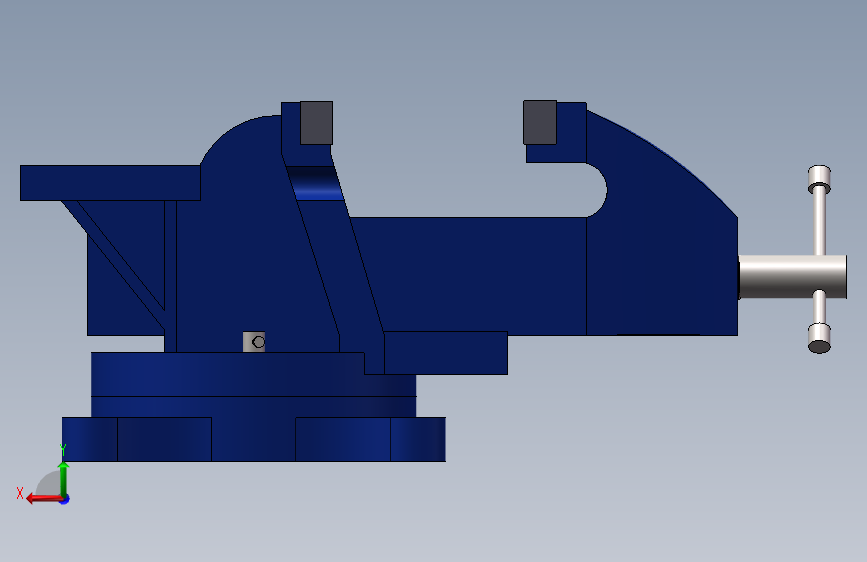Click the red X axis label
The height and width of the screenshot is (562, 867).
[20, 493]
